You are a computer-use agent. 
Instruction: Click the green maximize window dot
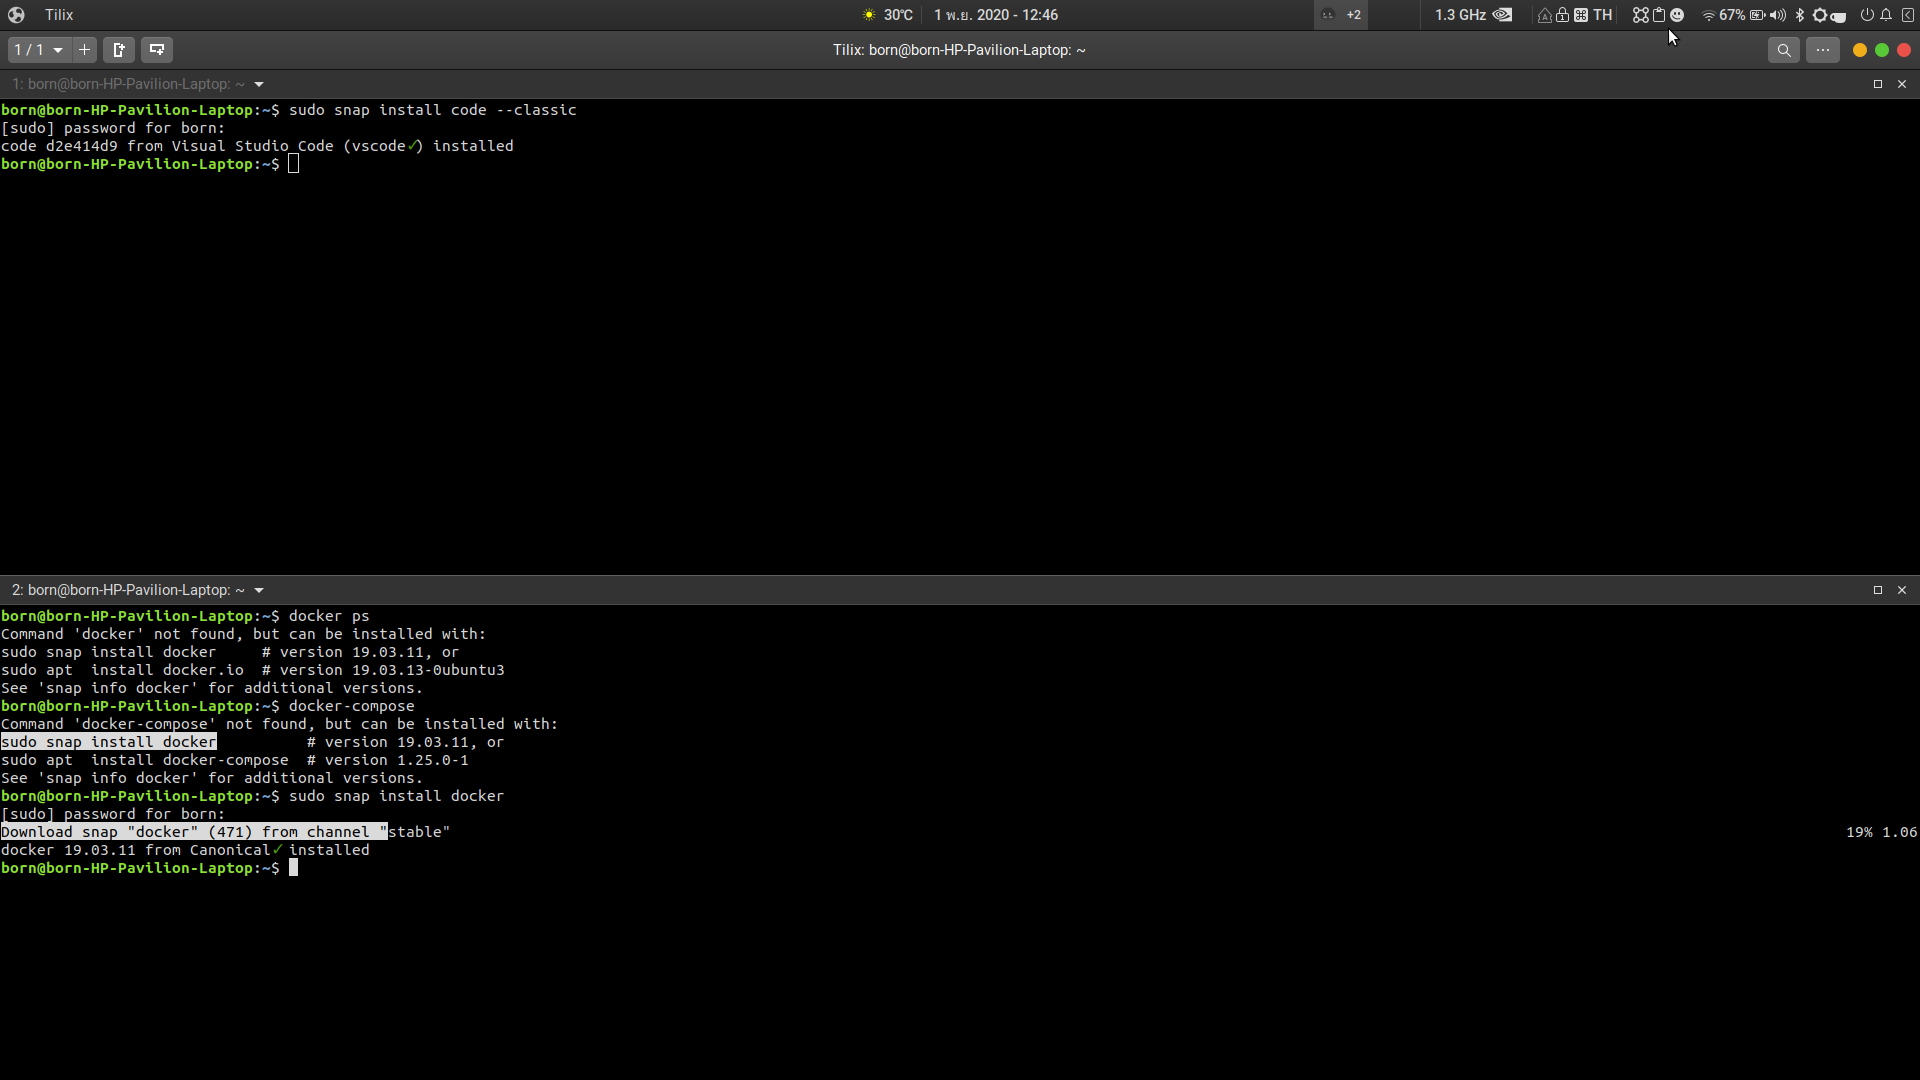tap(1882, 50)
